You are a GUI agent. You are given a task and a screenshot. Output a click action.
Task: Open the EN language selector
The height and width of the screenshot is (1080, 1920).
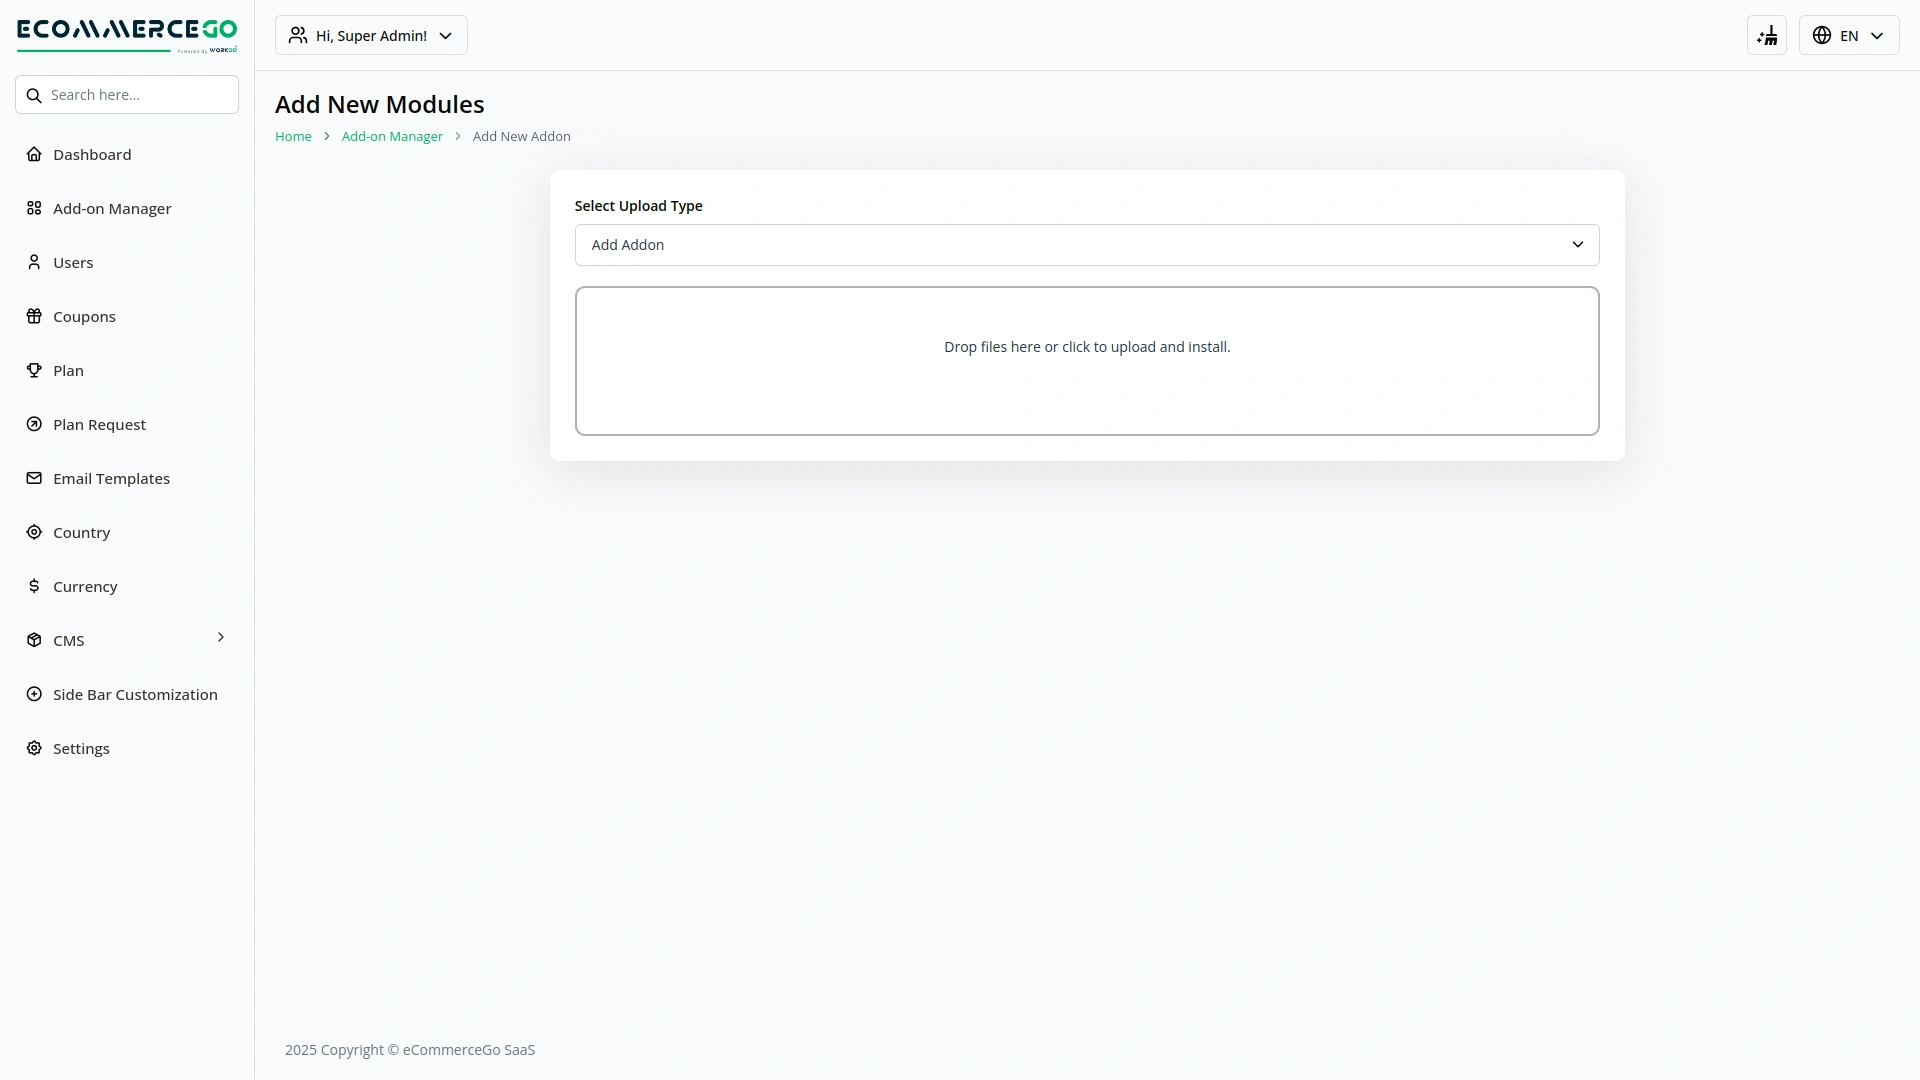click(1848, 36)
